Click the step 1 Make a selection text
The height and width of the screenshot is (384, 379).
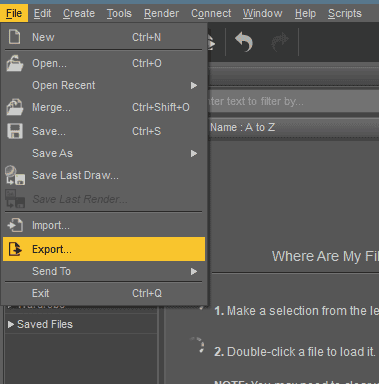(x=296, y=311)
